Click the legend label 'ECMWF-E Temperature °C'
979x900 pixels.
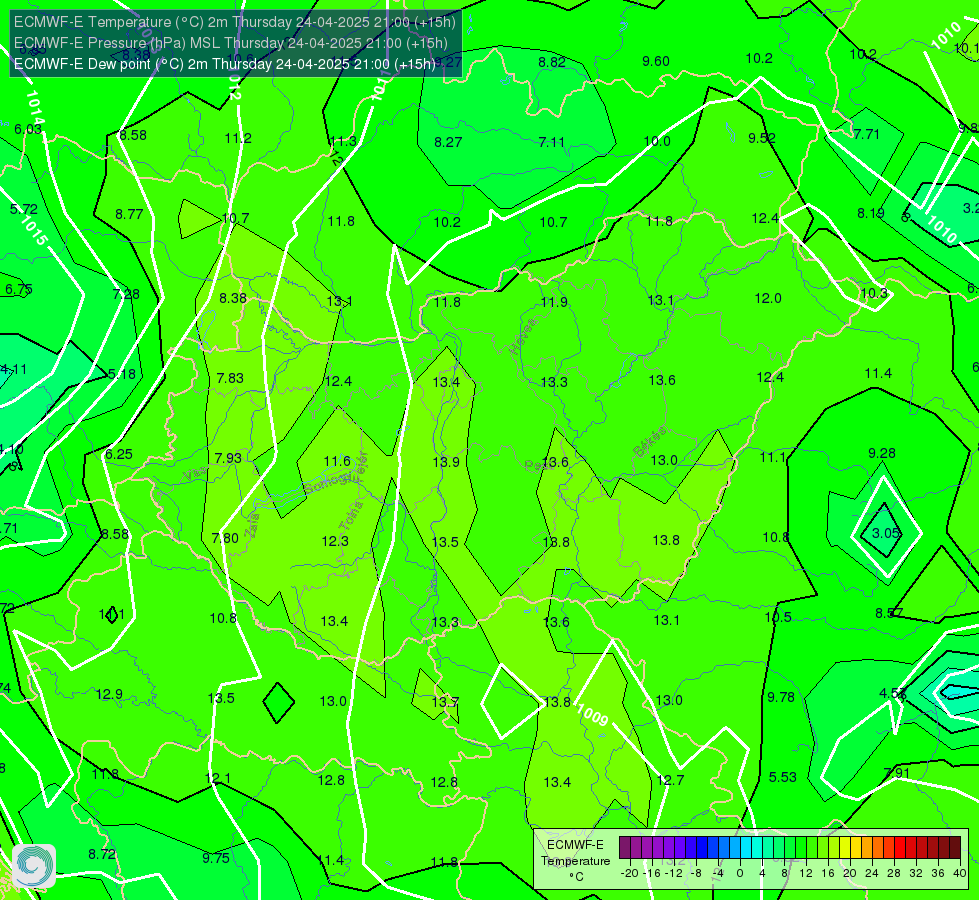575,861
